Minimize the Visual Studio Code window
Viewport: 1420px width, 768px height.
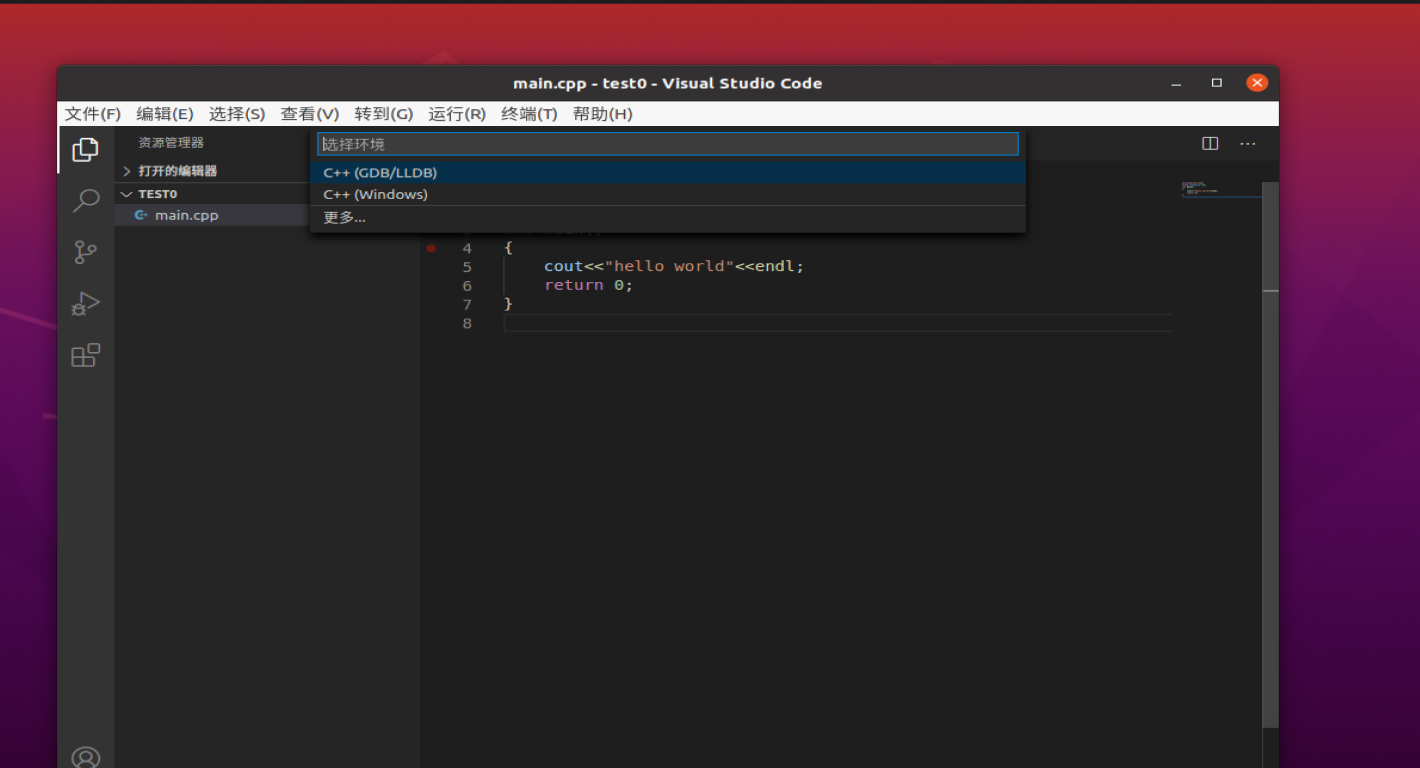point(1178,83)
